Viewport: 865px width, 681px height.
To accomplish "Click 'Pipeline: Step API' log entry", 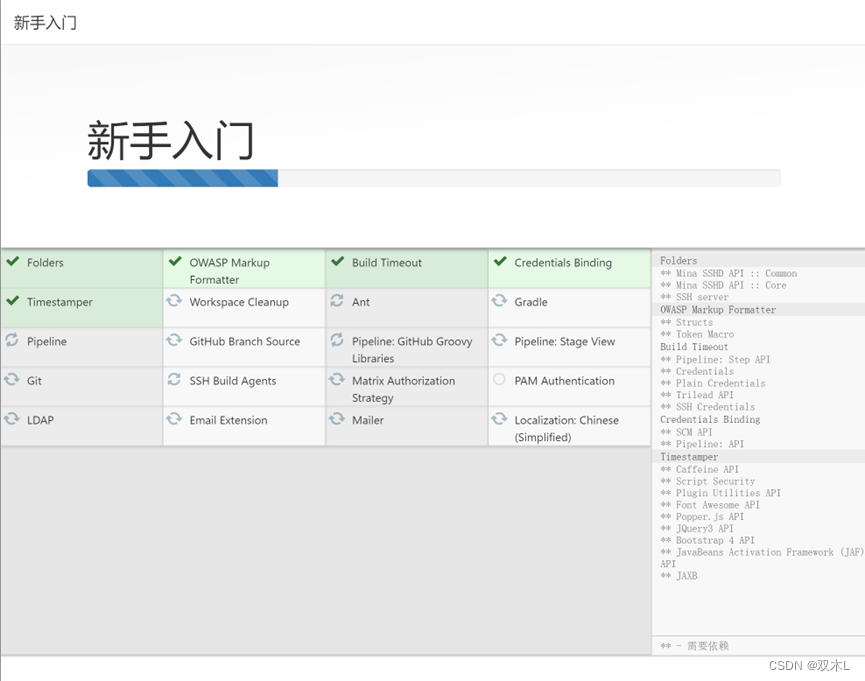I will point(716,359).
